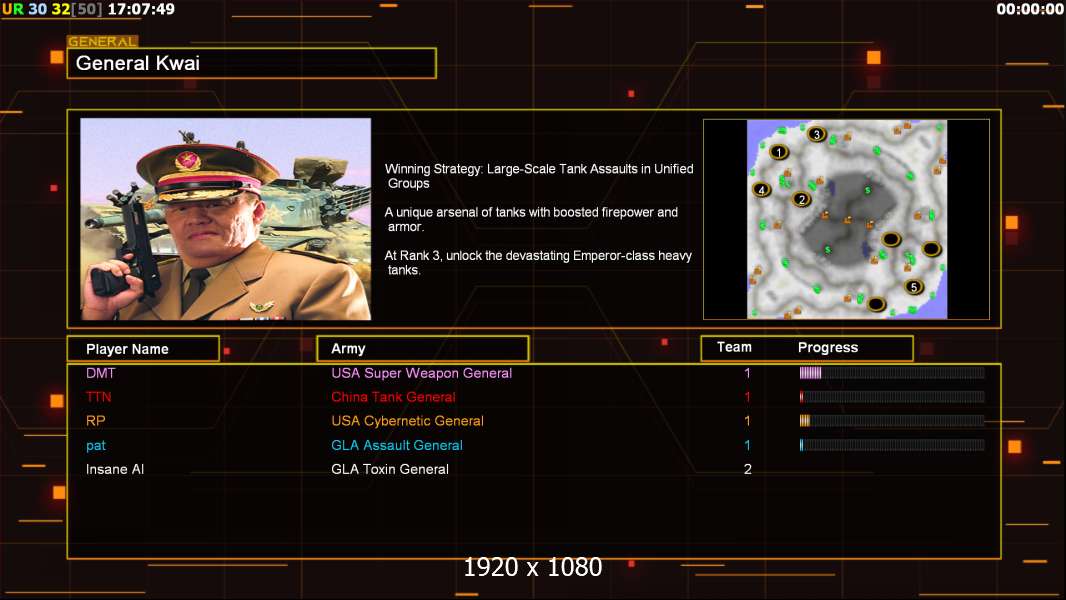This screenshot has width=1066, height=600.
Task: Click the General Kwai name field
Action: (x=252, y=63)
